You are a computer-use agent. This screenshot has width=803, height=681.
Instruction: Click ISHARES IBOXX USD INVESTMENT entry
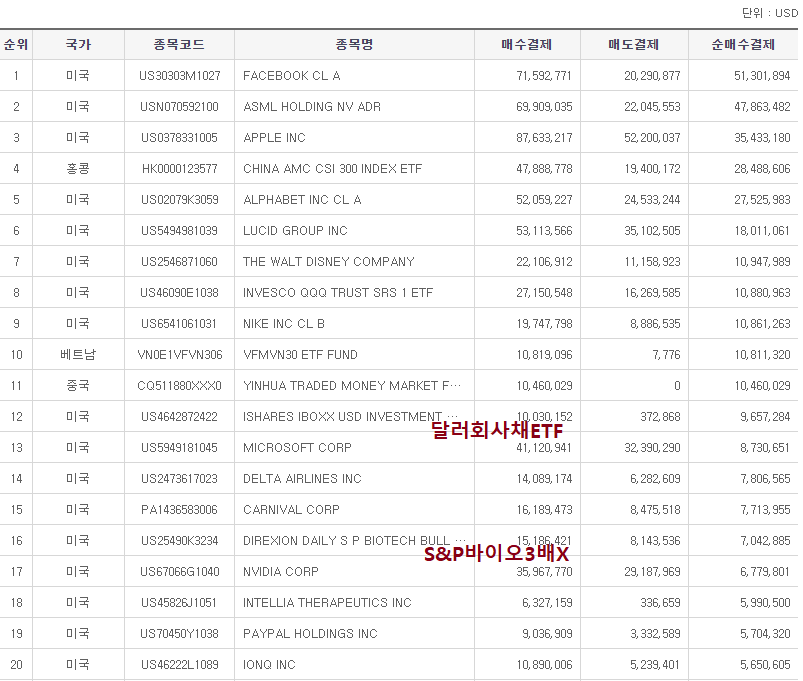point(350,416)
